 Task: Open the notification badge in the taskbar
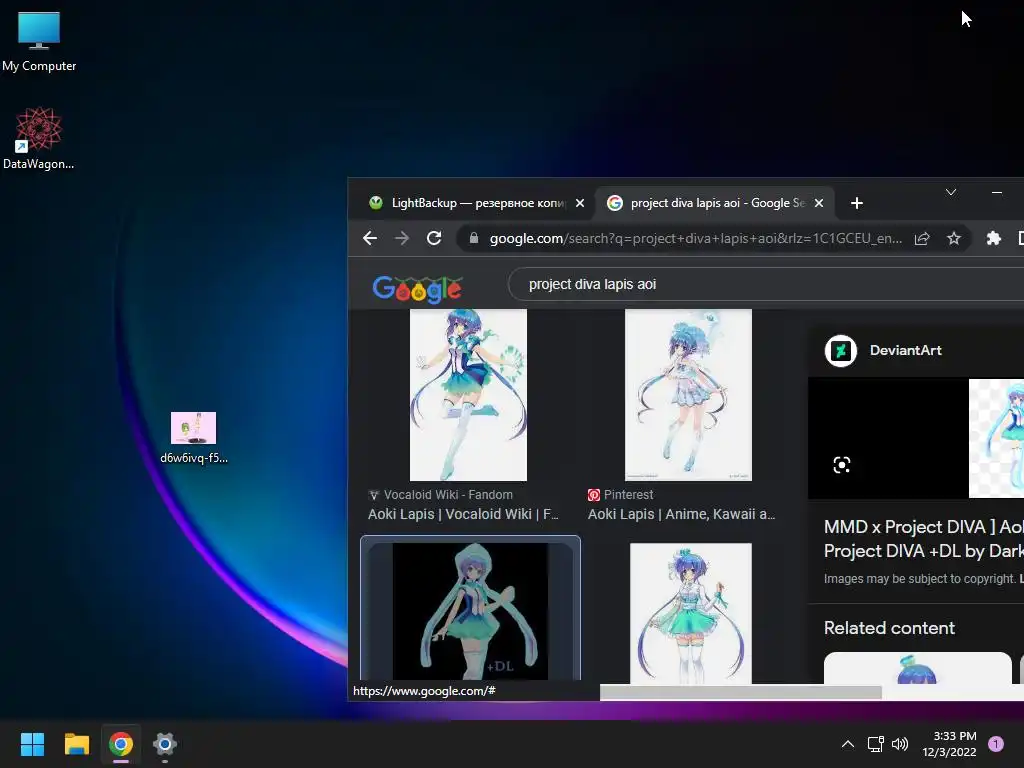tap(996, 744)
